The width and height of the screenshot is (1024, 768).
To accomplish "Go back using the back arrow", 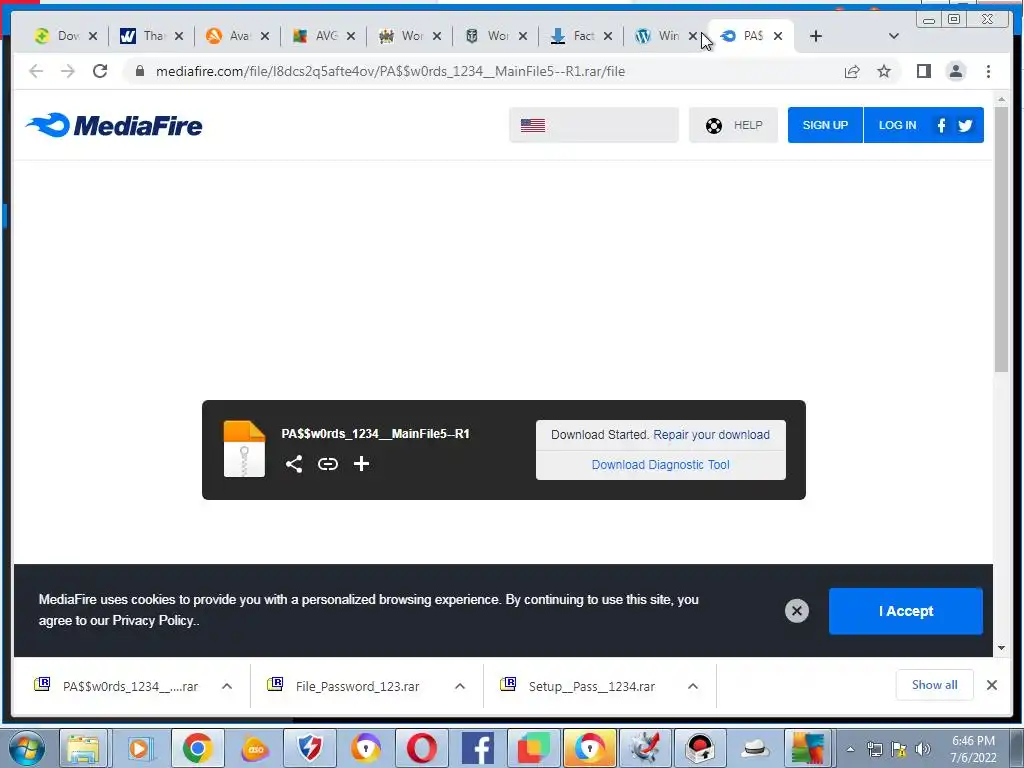I will pos(36,71).
